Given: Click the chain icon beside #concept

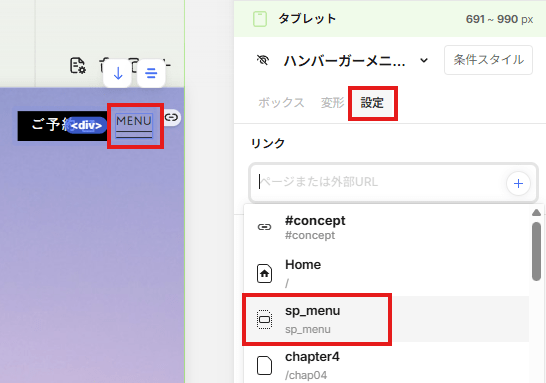Looking at the screenshot, I should pos(264,227).
